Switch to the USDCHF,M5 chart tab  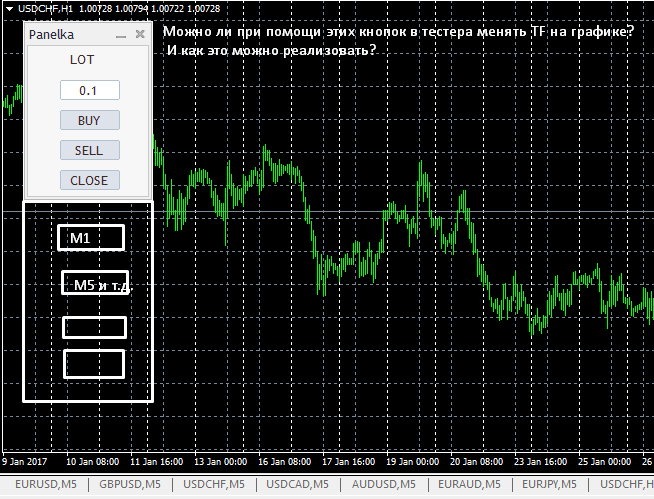(214, 484)
